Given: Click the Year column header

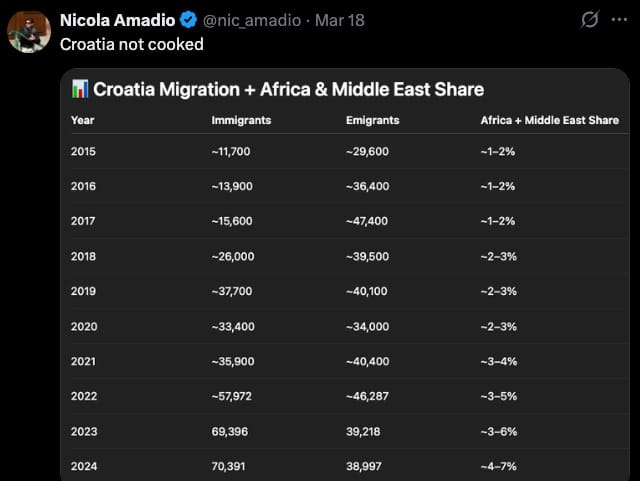Looking at the screenshot, I should 82,120.
